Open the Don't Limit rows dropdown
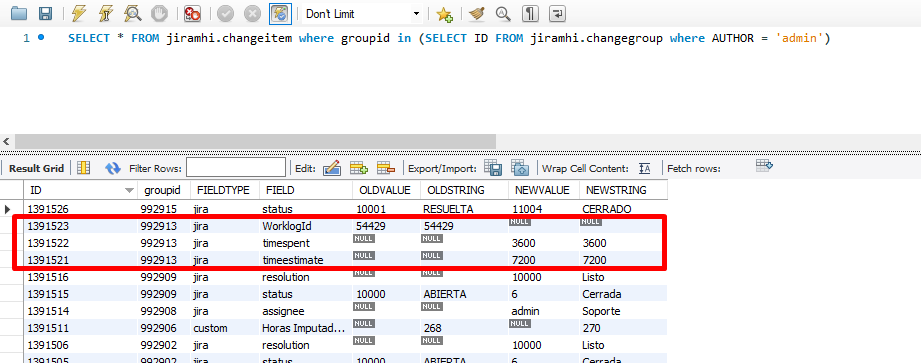921x363 pixels. click(x=362, y=14)
